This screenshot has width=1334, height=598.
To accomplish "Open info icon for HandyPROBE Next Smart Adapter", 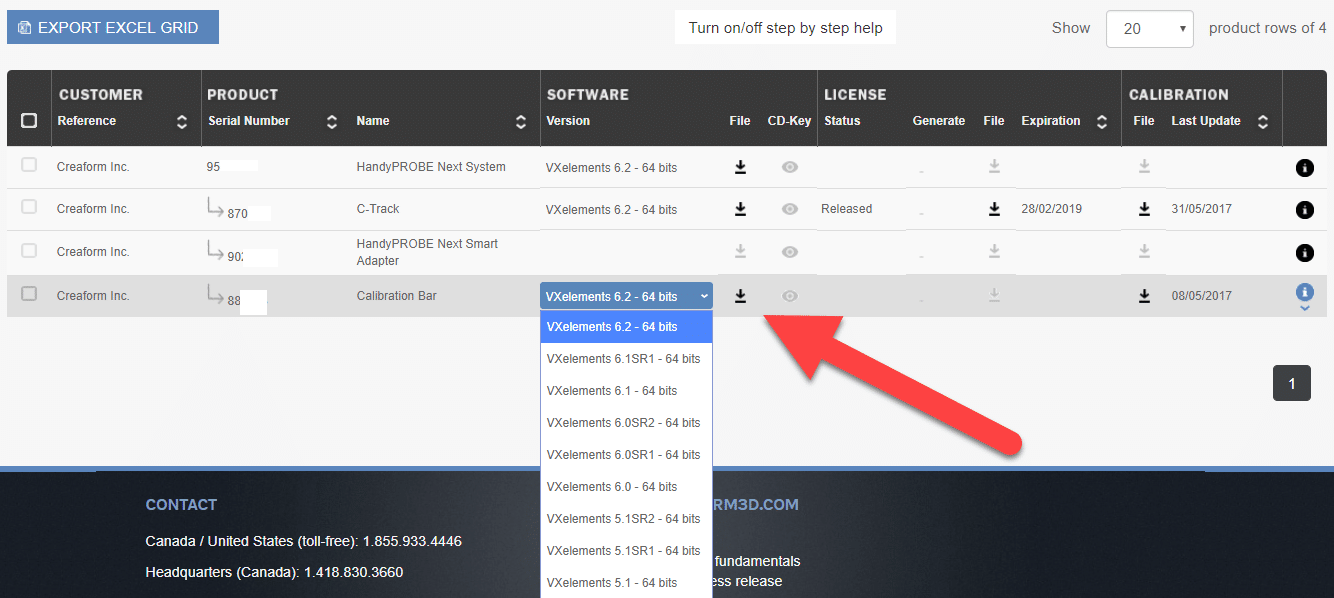I will pyautogui.click(x=1304, y=253).
